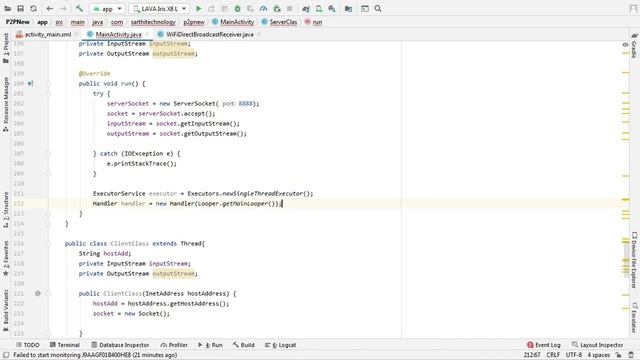Click the Search Everywhere magnifier icon
The height and width of the screenshot is (360, 640).
point(378,9)
